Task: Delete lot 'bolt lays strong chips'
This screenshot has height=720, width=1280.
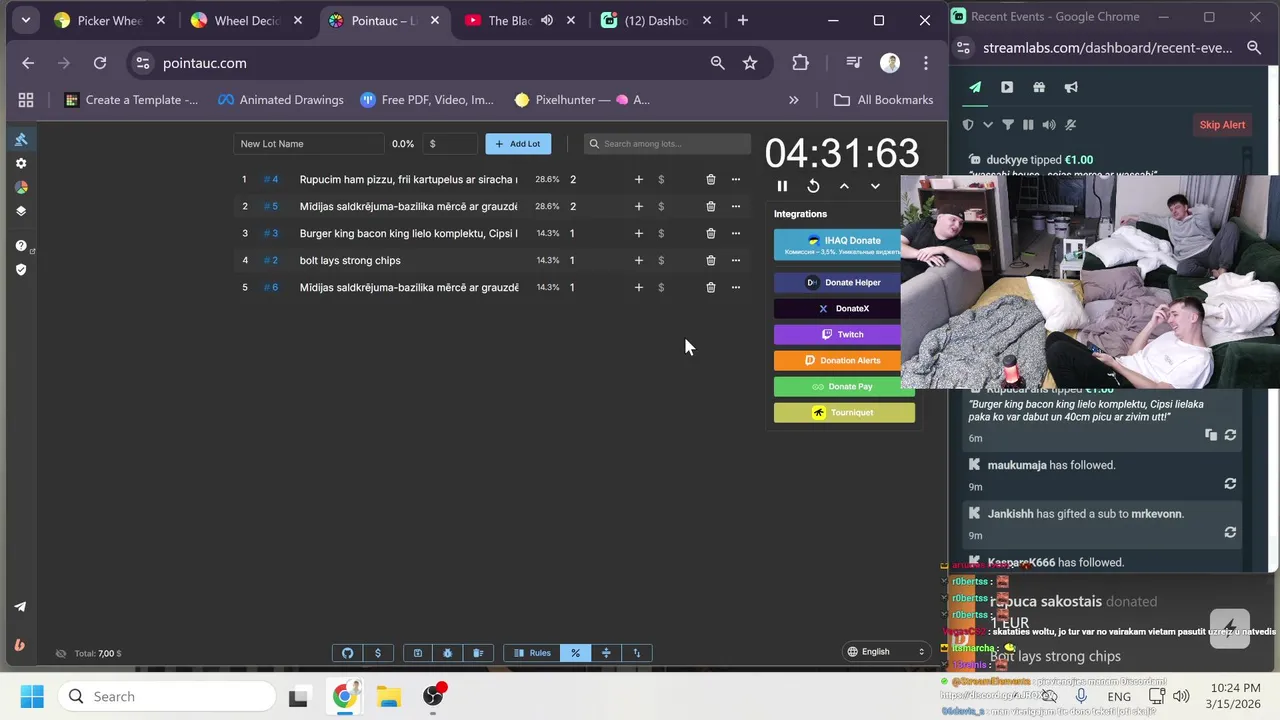Action: 711,260
